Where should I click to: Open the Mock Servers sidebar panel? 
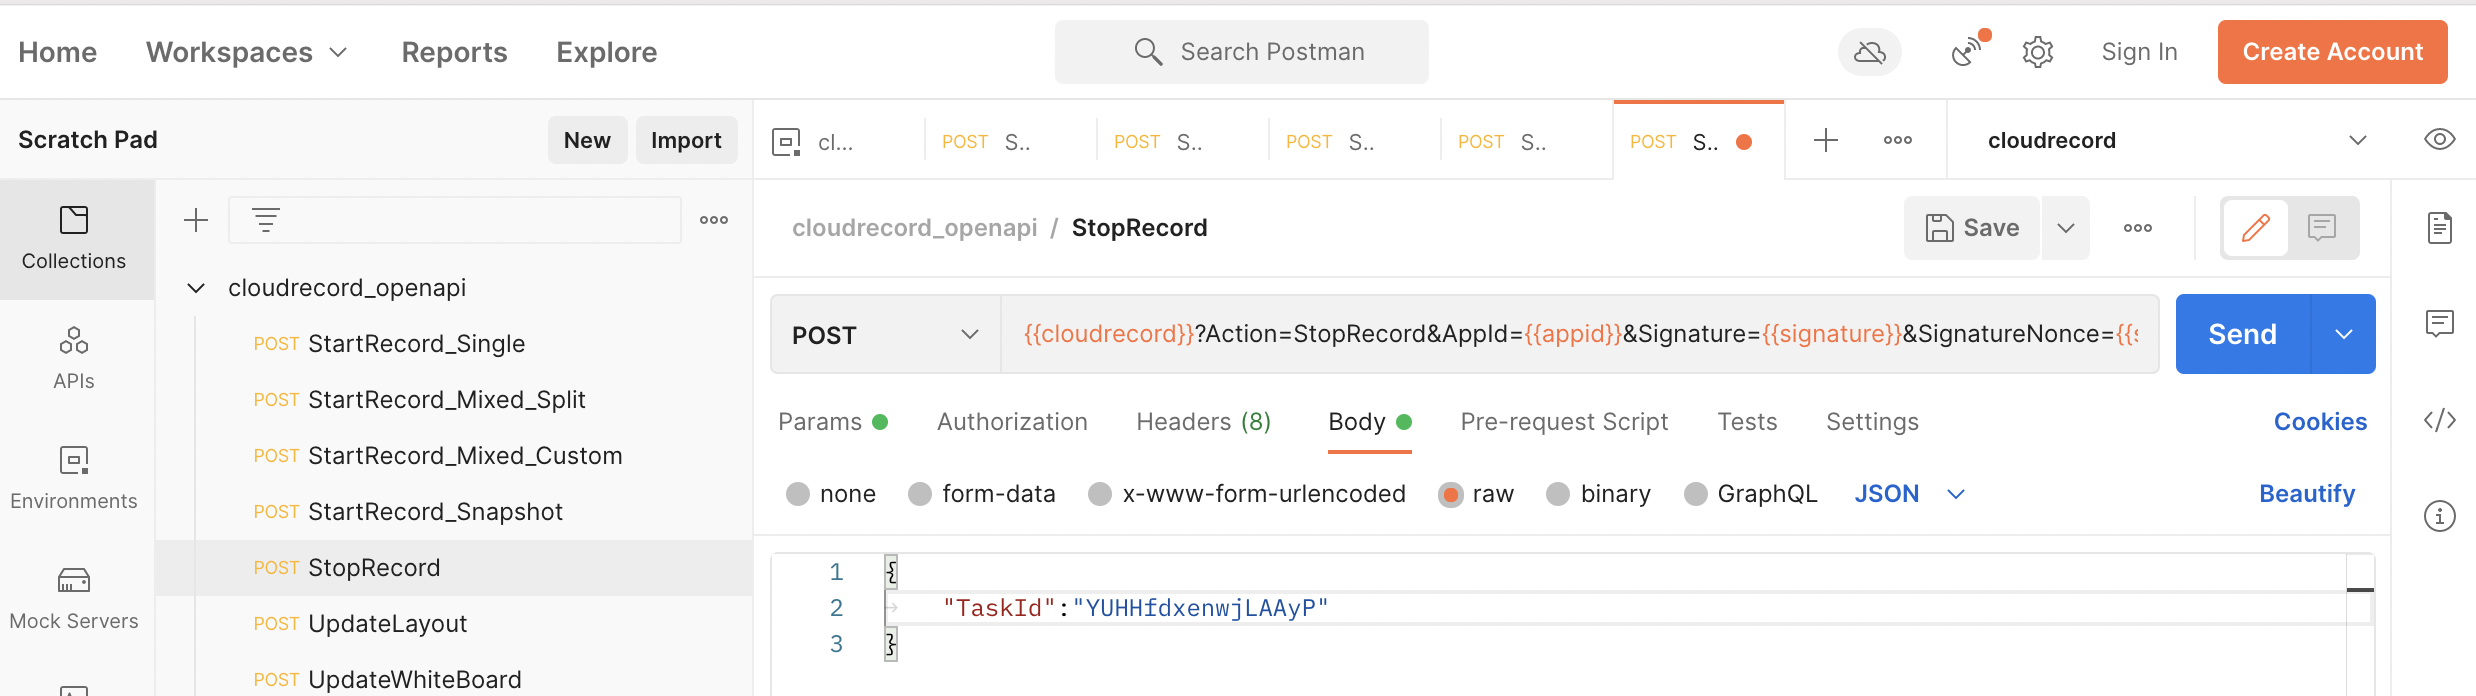click(74, 599)
